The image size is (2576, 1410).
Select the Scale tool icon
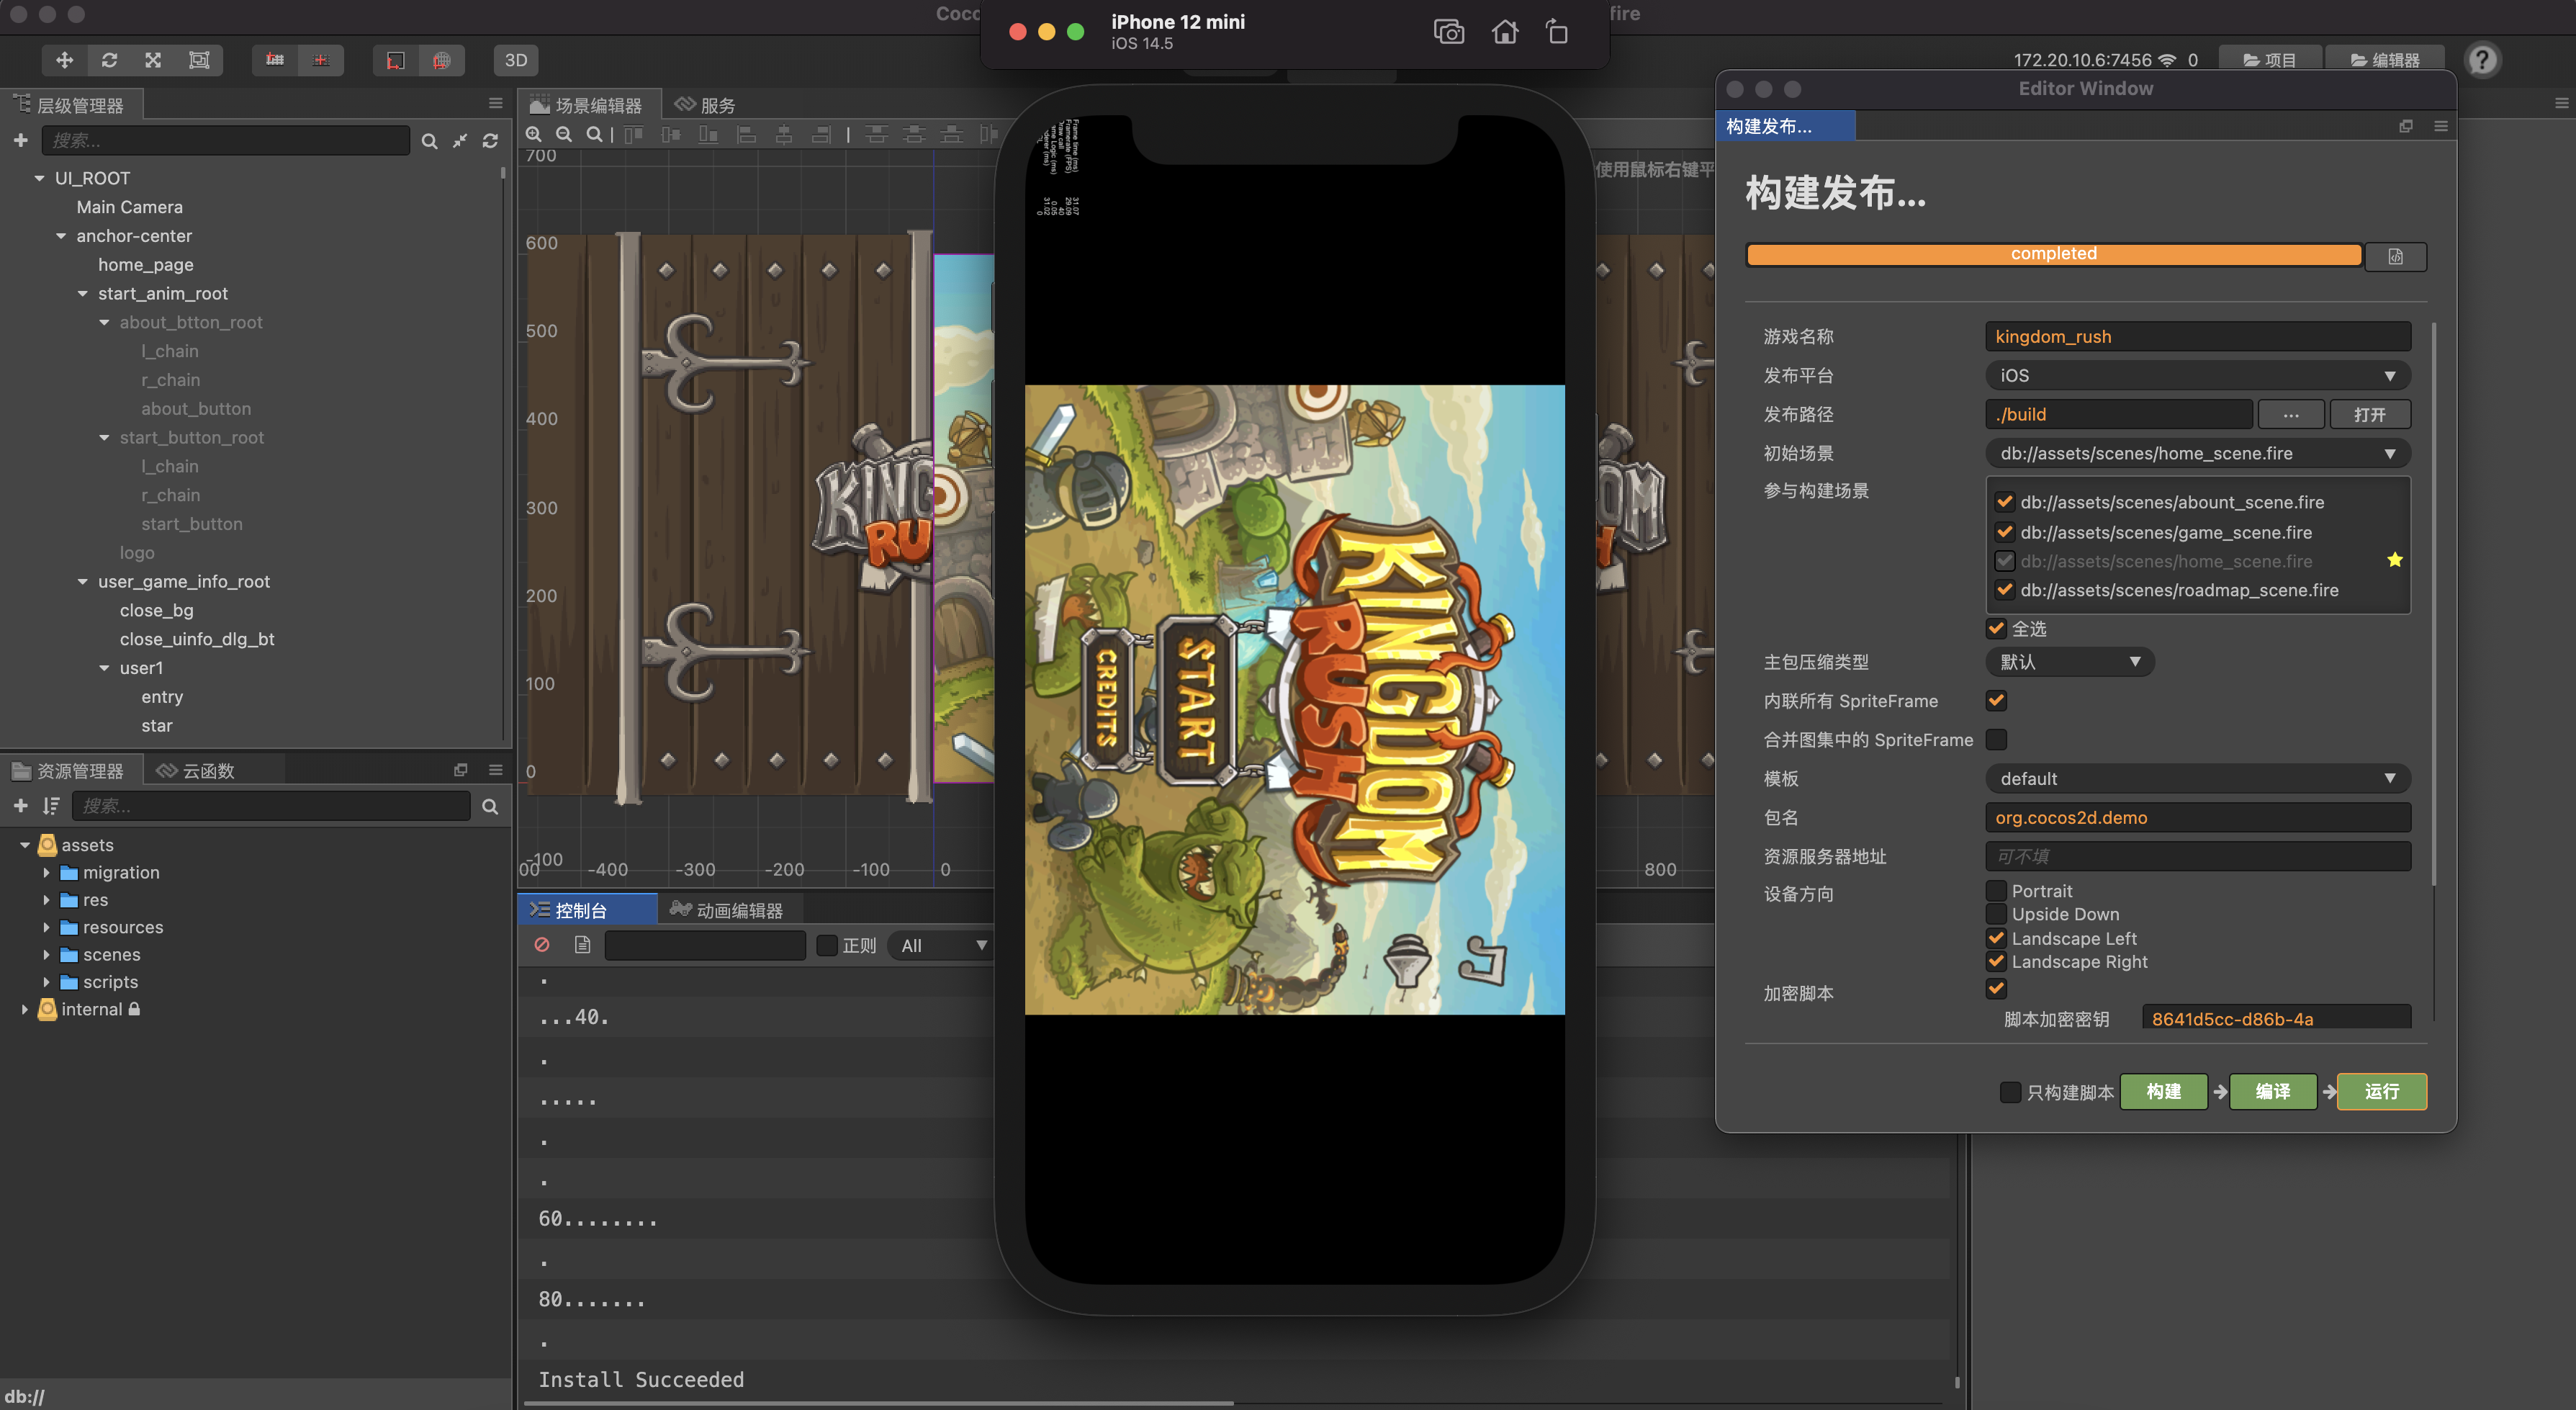pos(153,60)
